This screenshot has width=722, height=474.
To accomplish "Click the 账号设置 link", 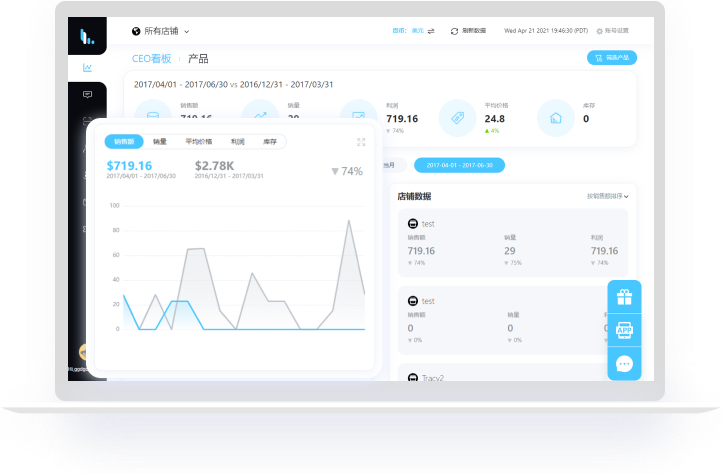I will 617,30.
